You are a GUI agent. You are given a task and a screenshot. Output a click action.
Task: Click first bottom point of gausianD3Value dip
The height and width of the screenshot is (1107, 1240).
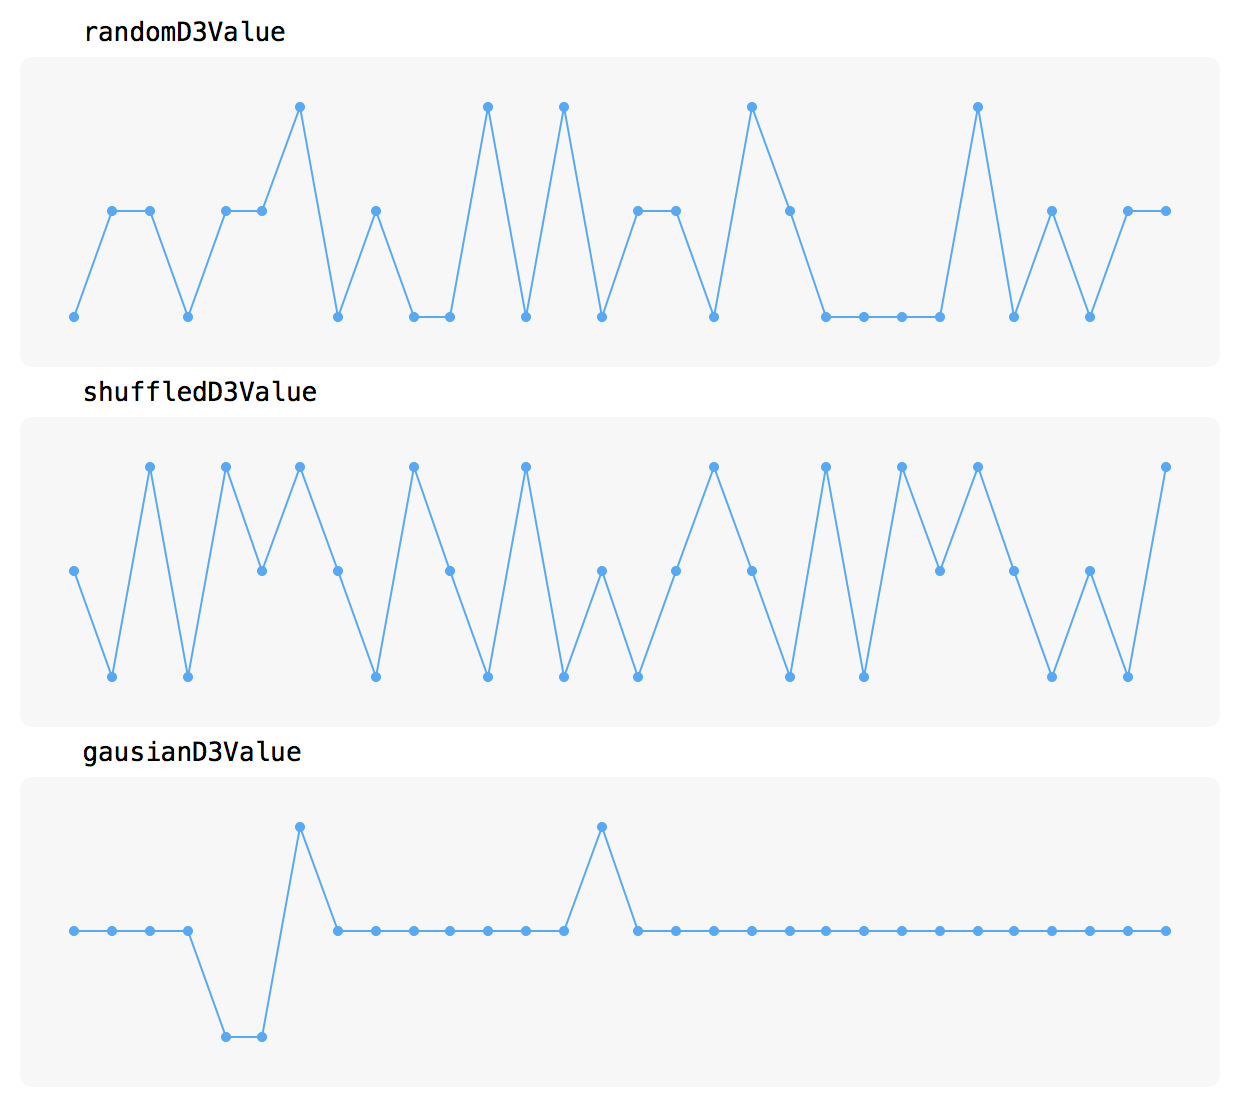click(x=226, y=1037)
